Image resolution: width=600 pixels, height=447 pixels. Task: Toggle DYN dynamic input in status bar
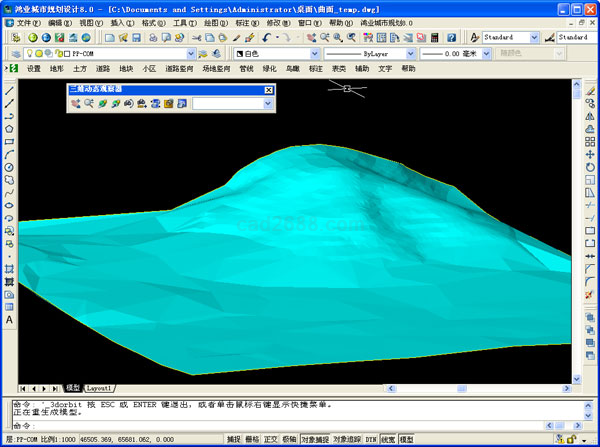[x=370, y=439]
